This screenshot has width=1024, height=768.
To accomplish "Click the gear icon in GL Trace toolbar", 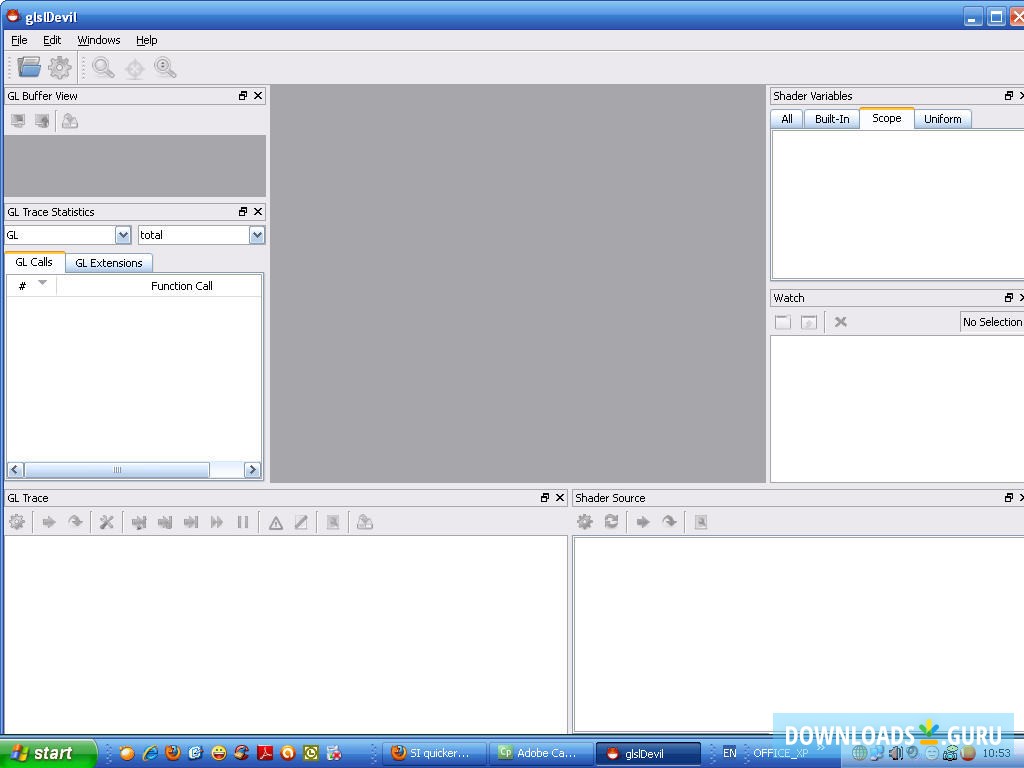I will [x=17, y=522].
